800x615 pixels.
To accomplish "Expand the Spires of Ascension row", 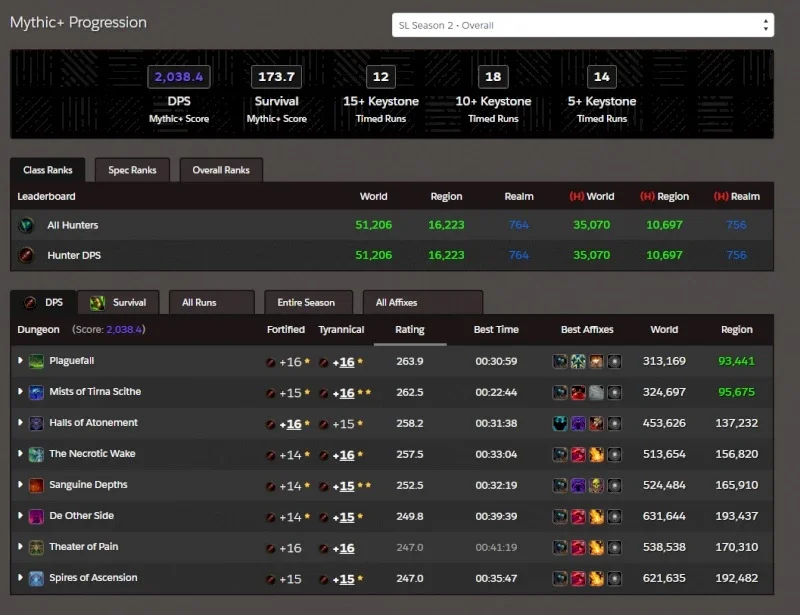I will coord(20,577).
